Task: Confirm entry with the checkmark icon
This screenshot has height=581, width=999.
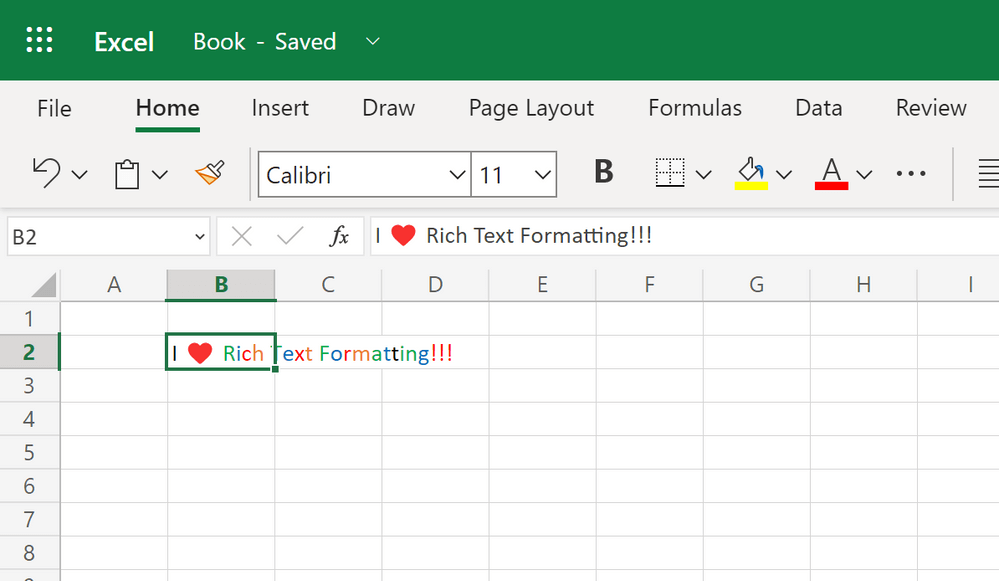Action: [290, 236]
